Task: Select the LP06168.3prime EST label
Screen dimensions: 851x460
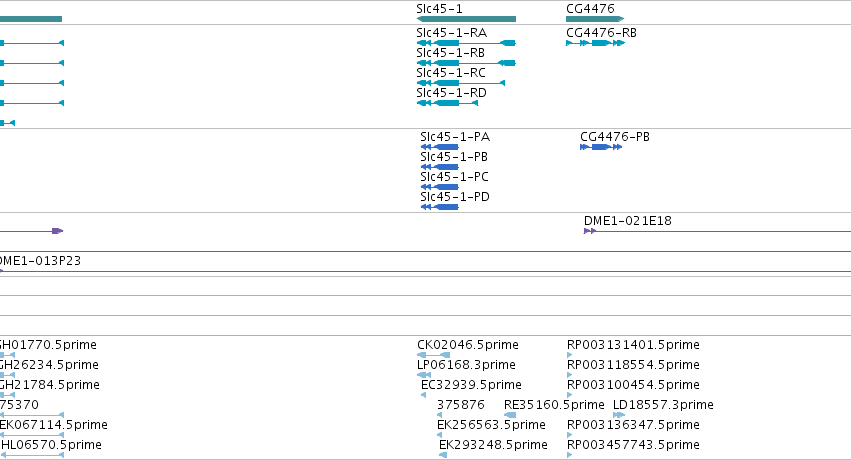Action: click(x=466, y=366)
